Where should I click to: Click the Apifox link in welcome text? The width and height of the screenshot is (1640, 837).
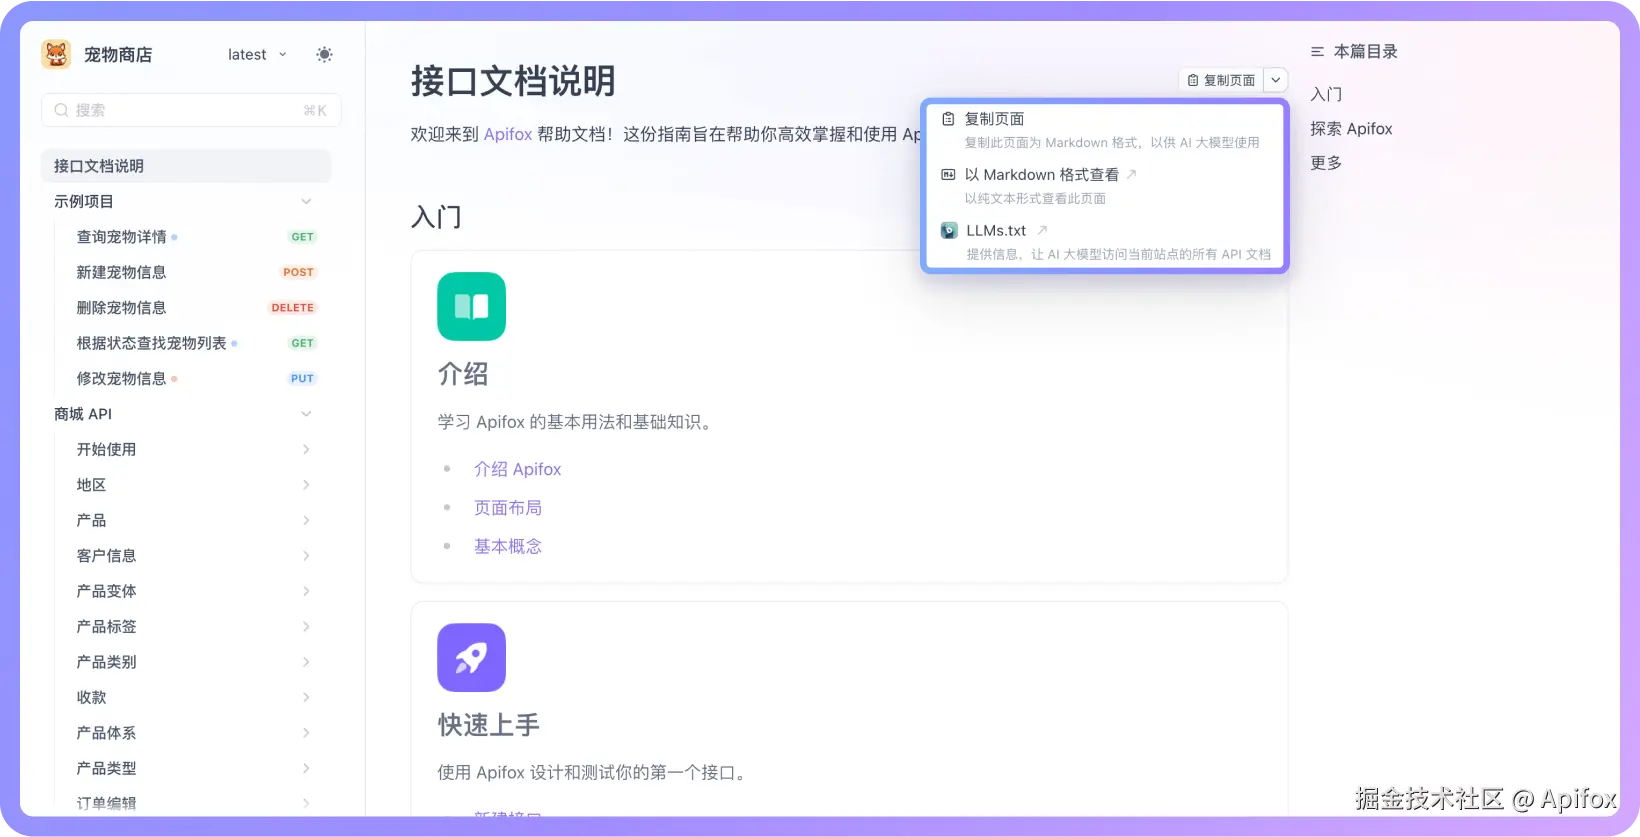click(508, 134)
